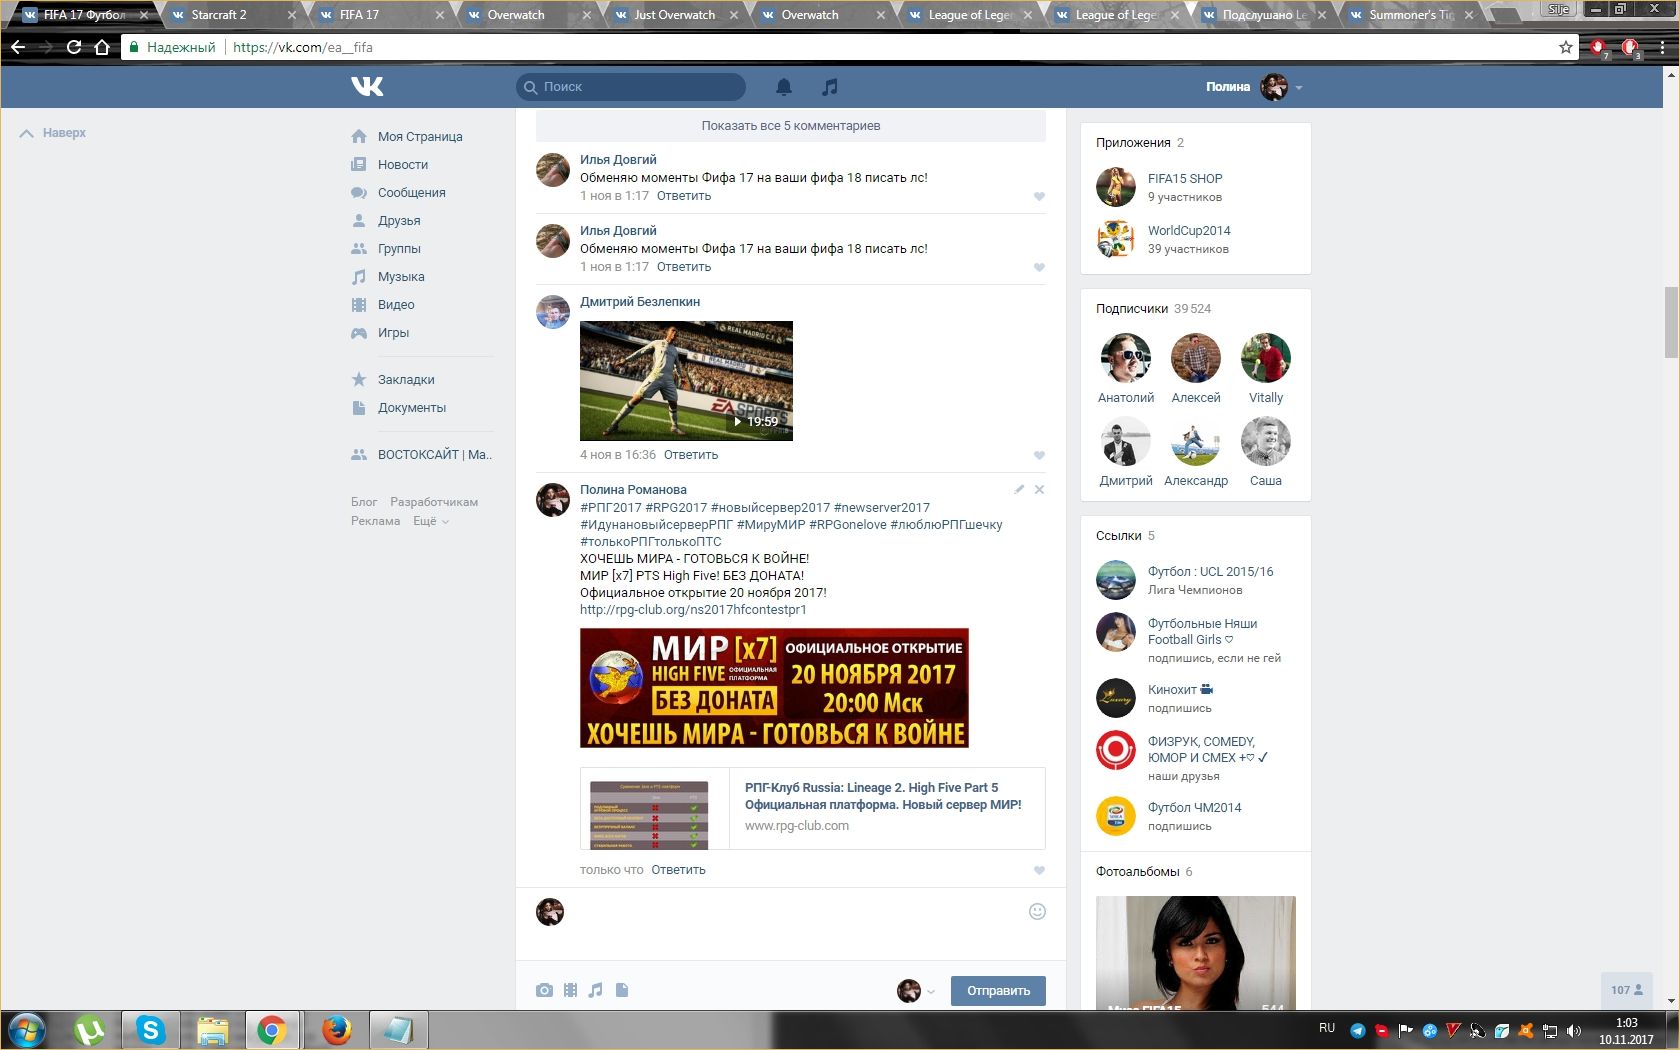The width and height of the screenshot is (1680, 1050).
Task: Open the Музыка sidebar item
Action: pos(401,277)
